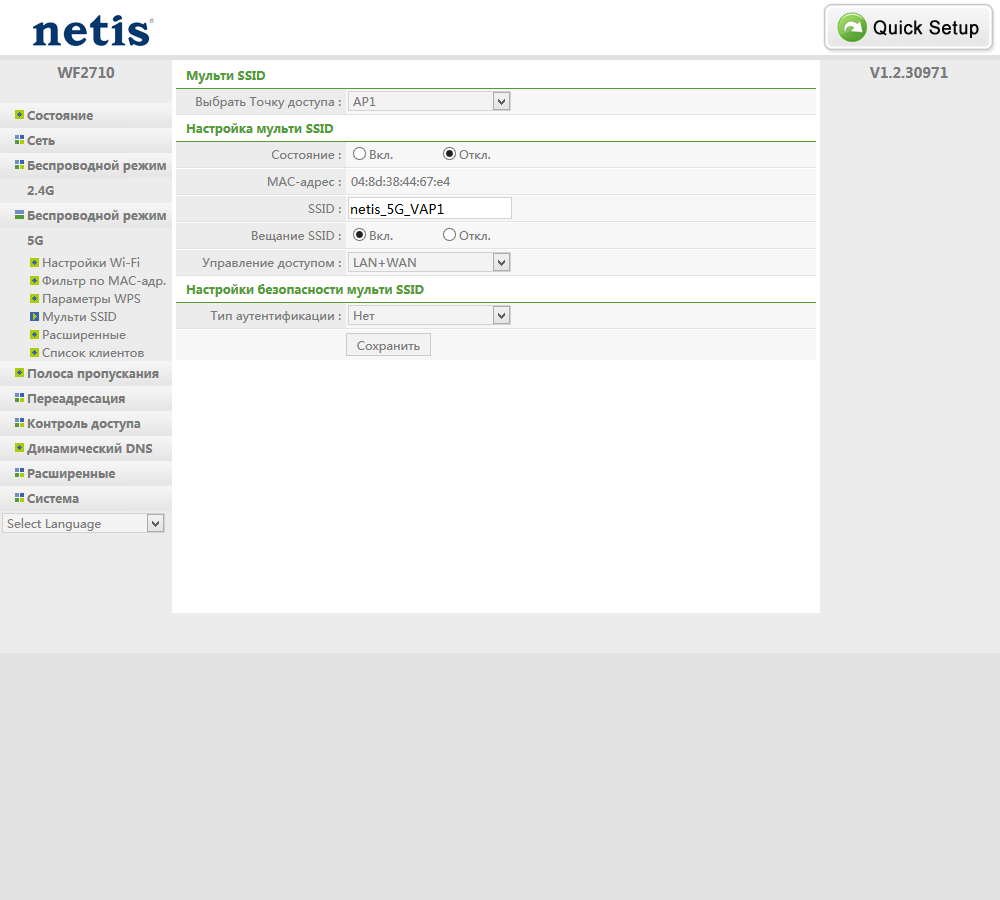Screen dimensions: 1000x900
Task: Open the Select Language dropdown
Action: pos(83,523)
